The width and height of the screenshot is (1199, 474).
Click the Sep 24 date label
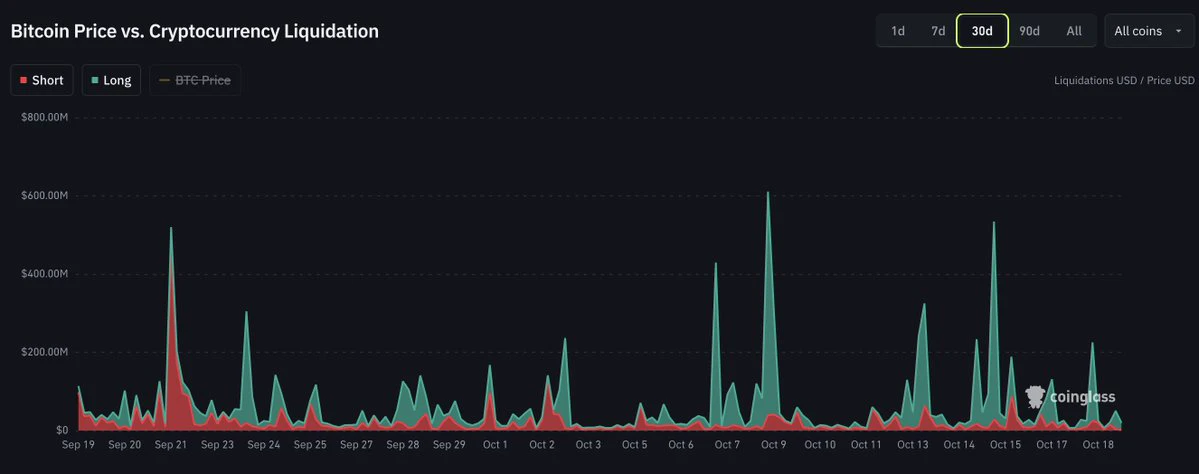click(x=264, y=445)
